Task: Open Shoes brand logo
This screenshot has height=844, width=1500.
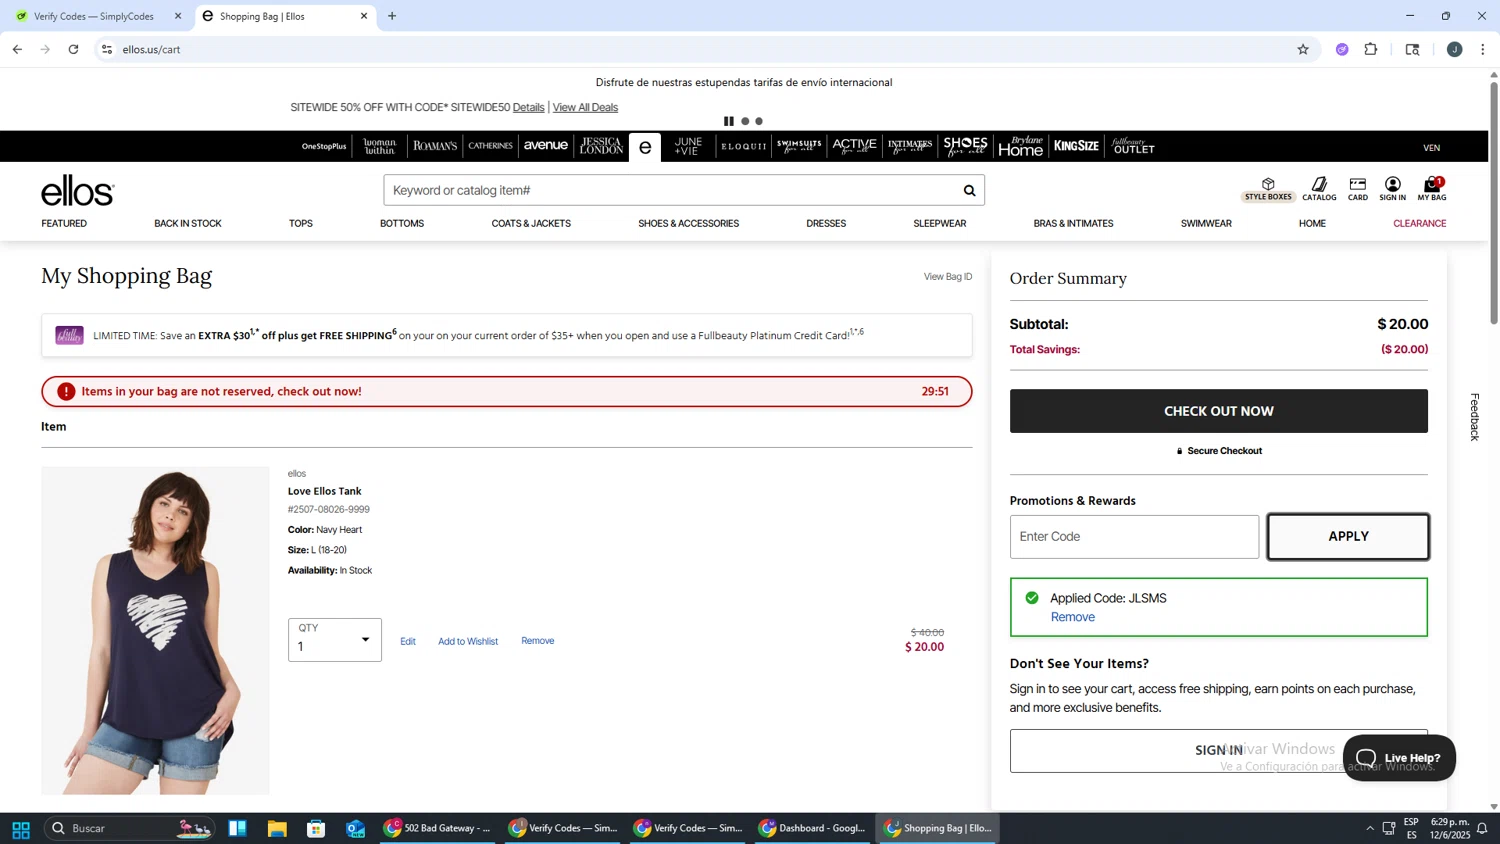Action: click(965, 146)
